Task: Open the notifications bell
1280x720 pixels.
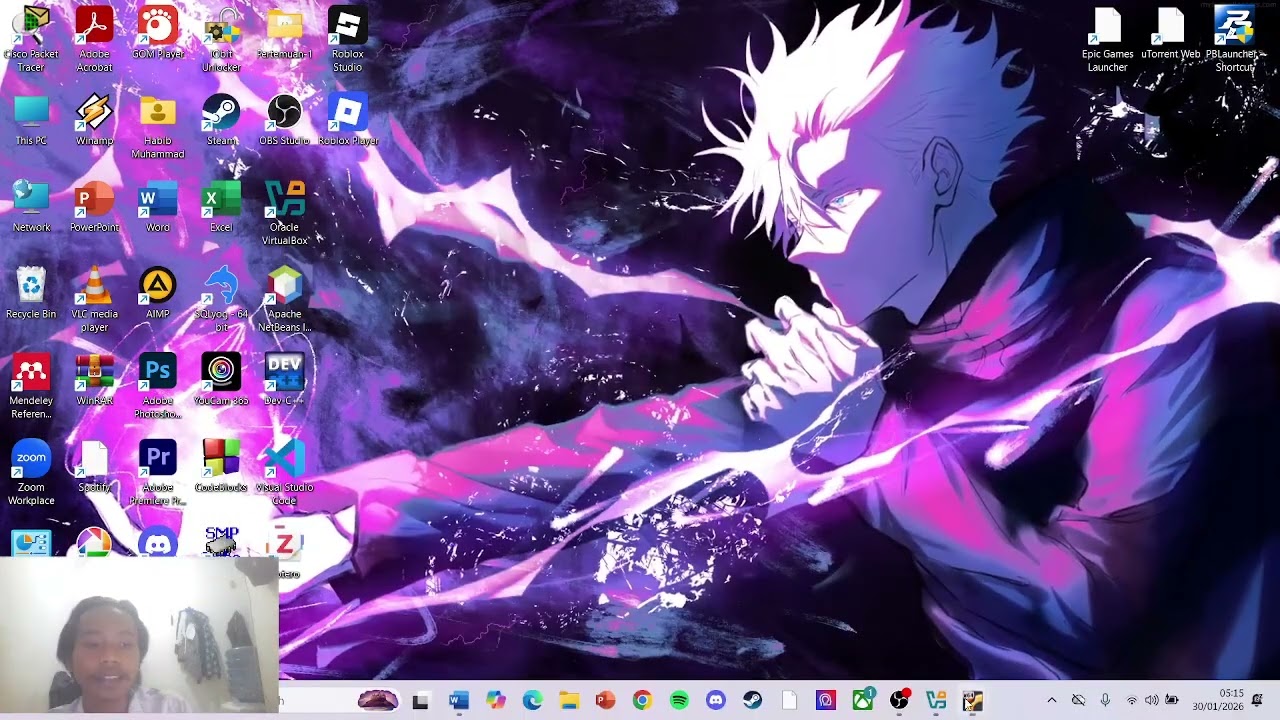Action: tap(1257, 700)
